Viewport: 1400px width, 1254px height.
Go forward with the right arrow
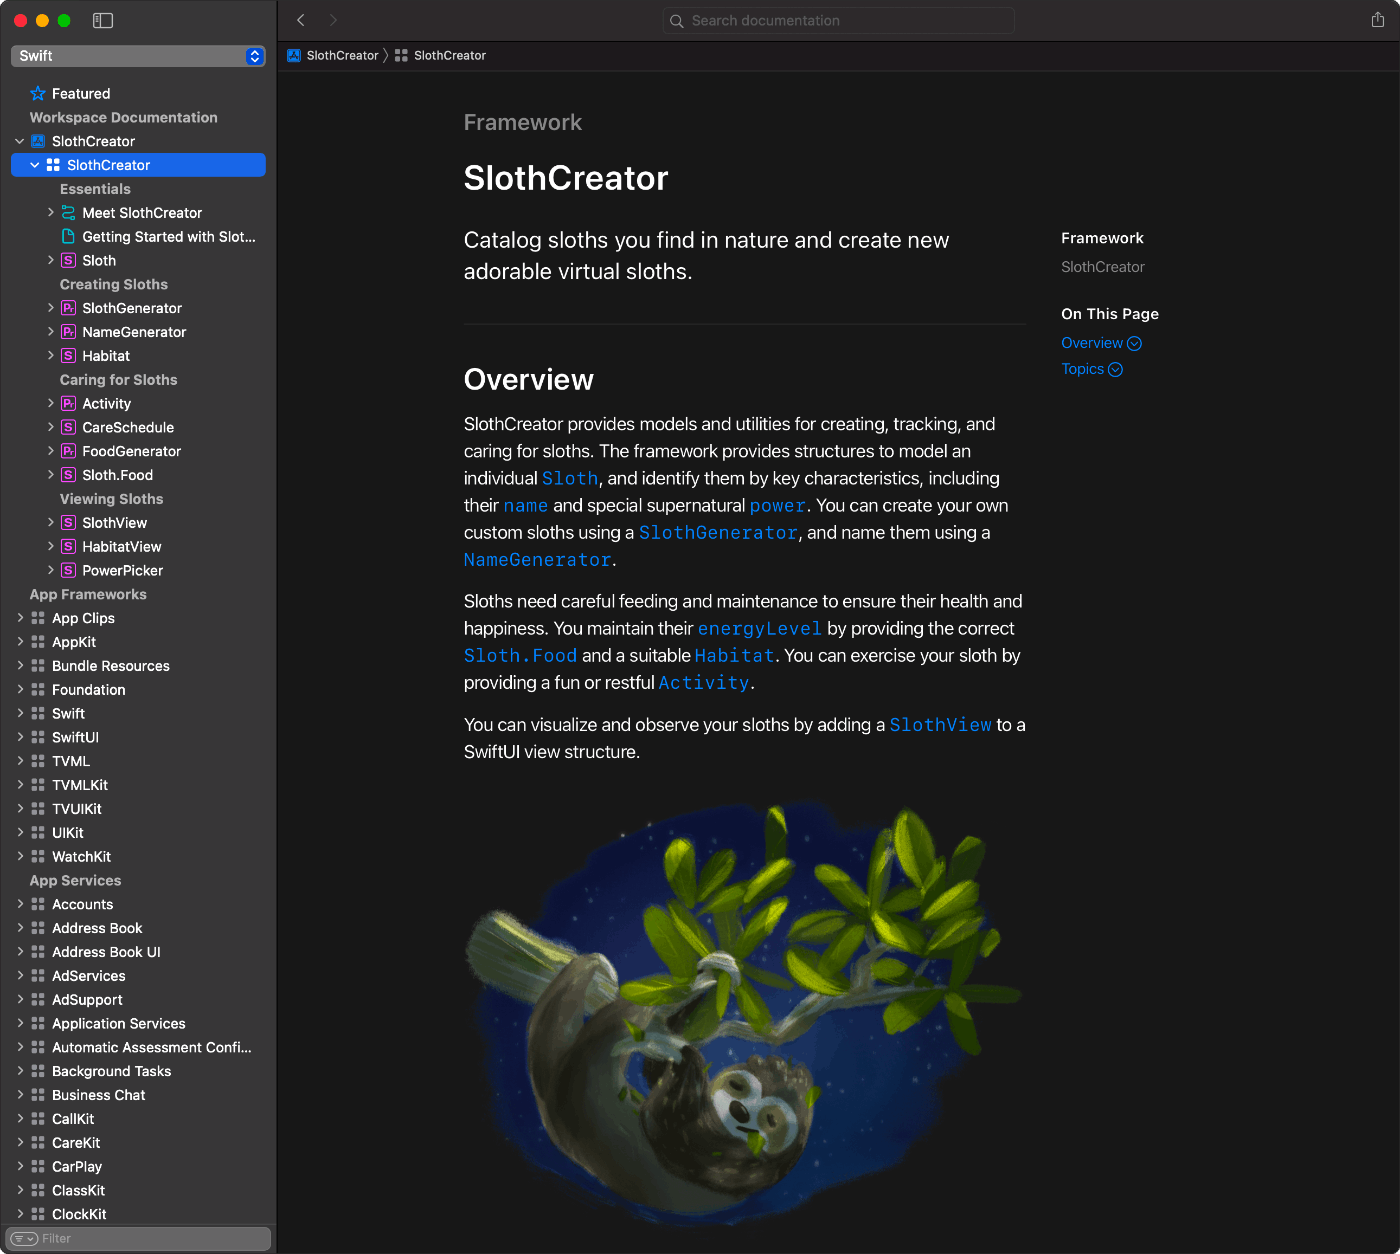coord(333,20)
